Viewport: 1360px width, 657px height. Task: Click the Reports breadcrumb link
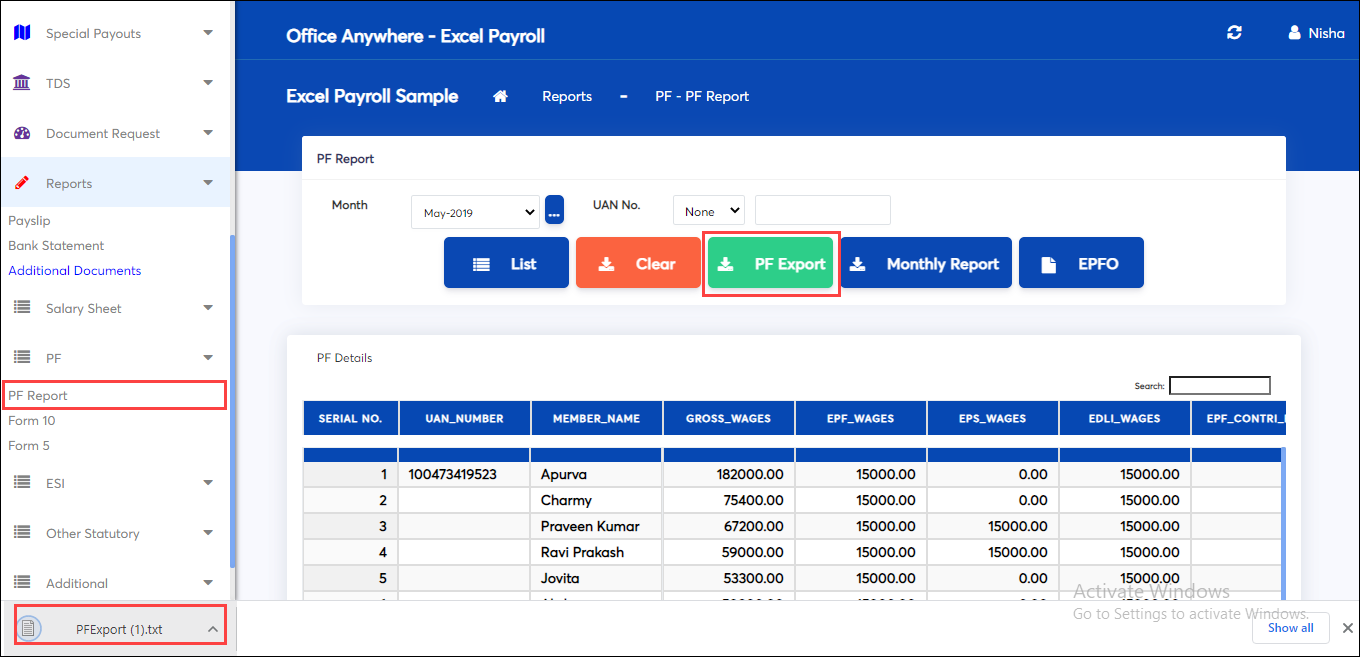tap(567, 96)
